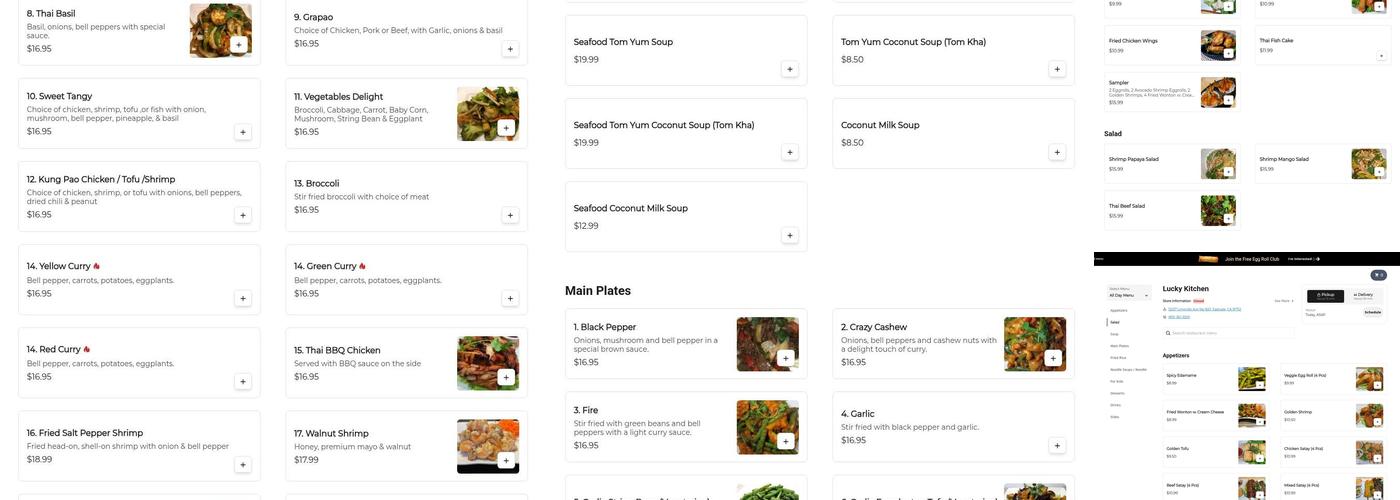
Task: Select the Pickup order option
Action: pos(1327,295)
